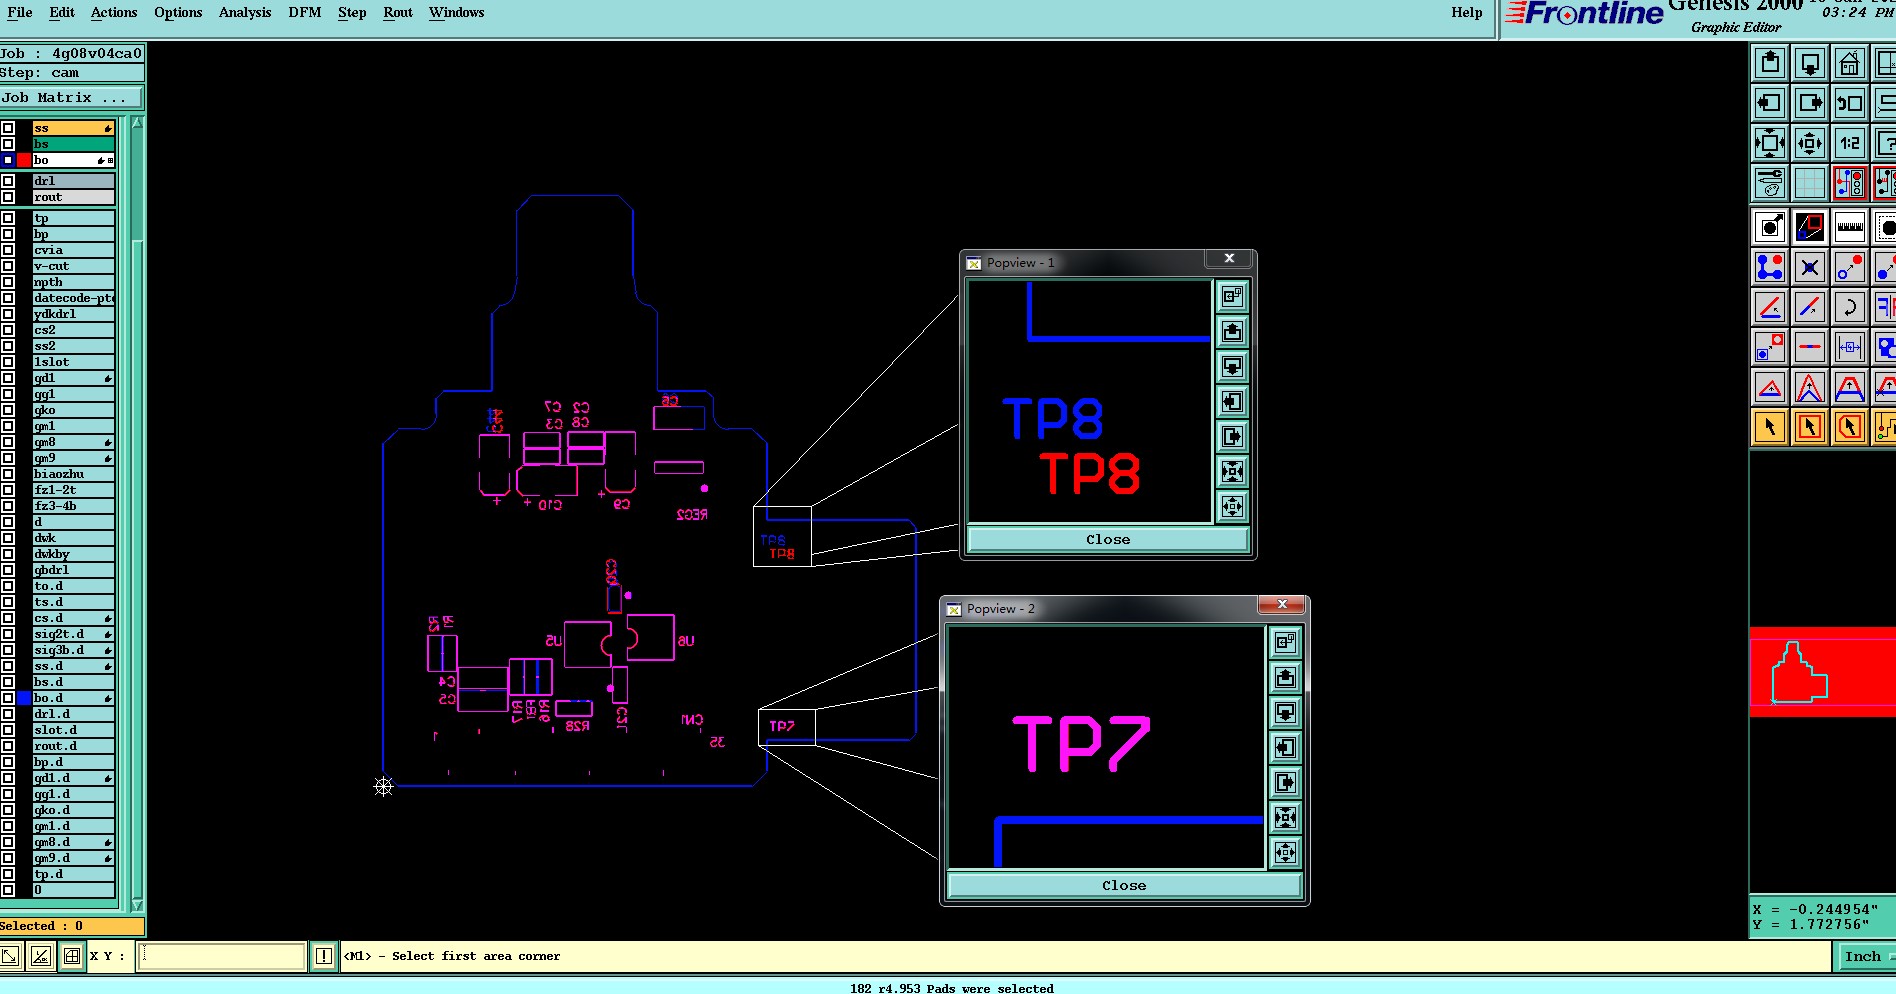Select the fz1-2t layer row

(x=73, y=490)
